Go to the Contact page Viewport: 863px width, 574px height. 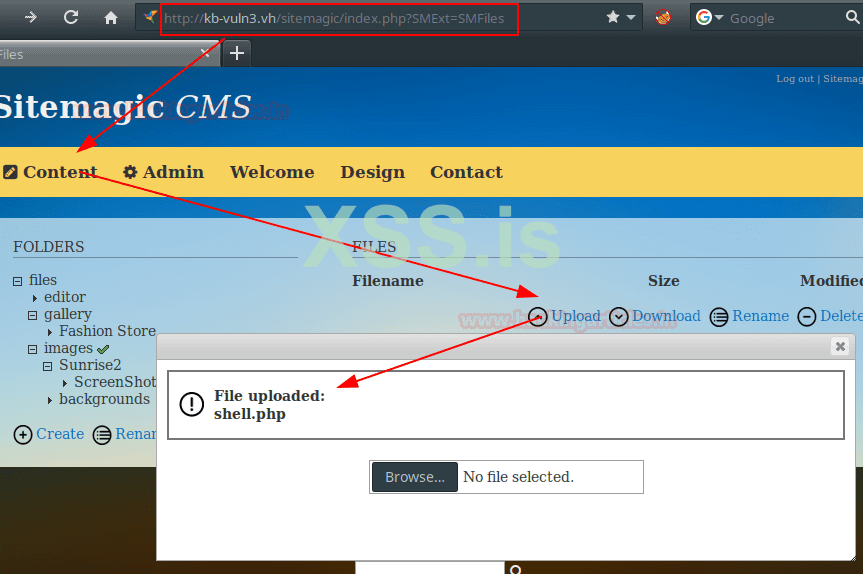click(466, 172)
